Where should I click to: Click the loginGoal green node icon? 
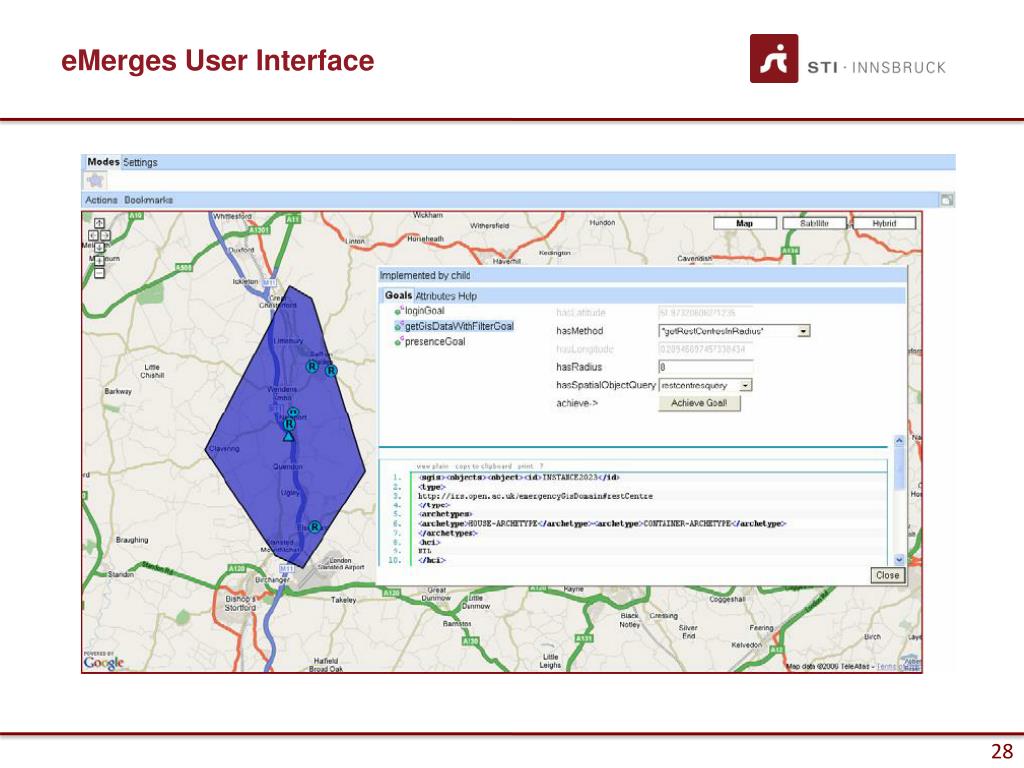point(399,311)
